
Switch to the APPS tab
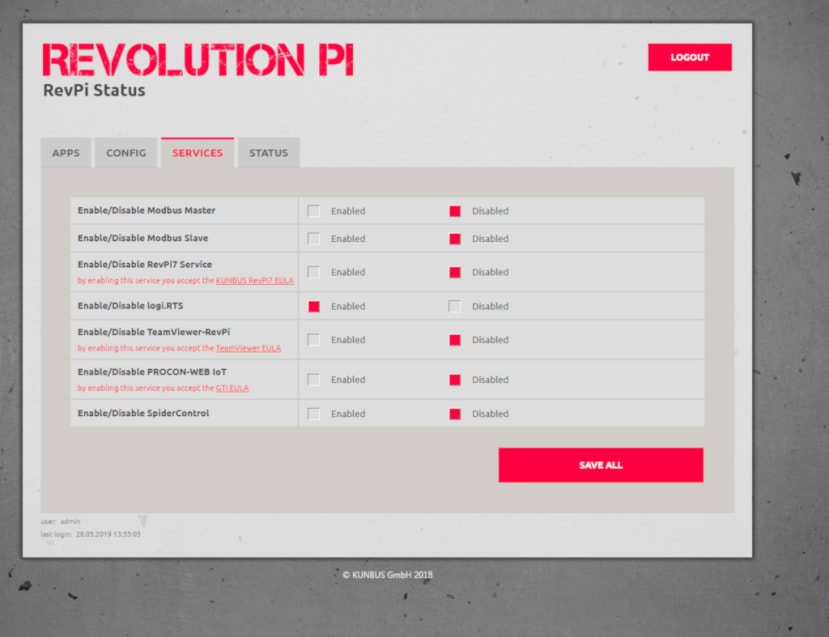65,152
